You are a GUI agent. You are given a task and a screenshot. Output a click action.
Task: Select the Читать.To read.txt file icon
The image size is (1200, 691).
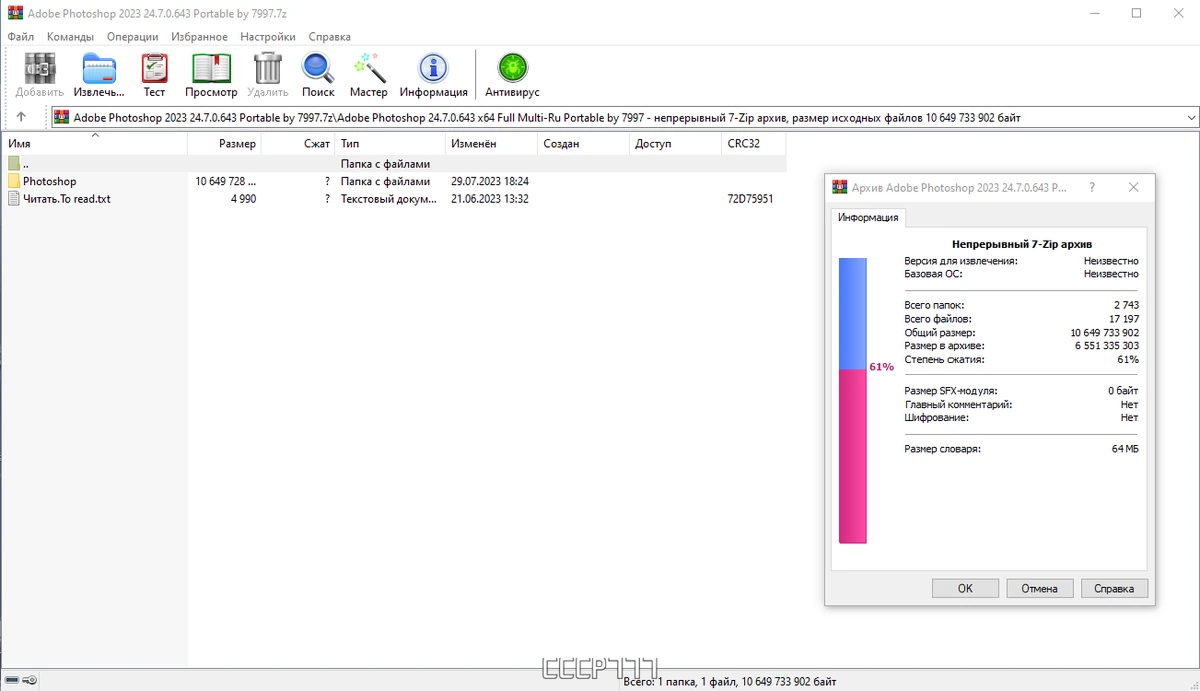click(x=14, y=199)
